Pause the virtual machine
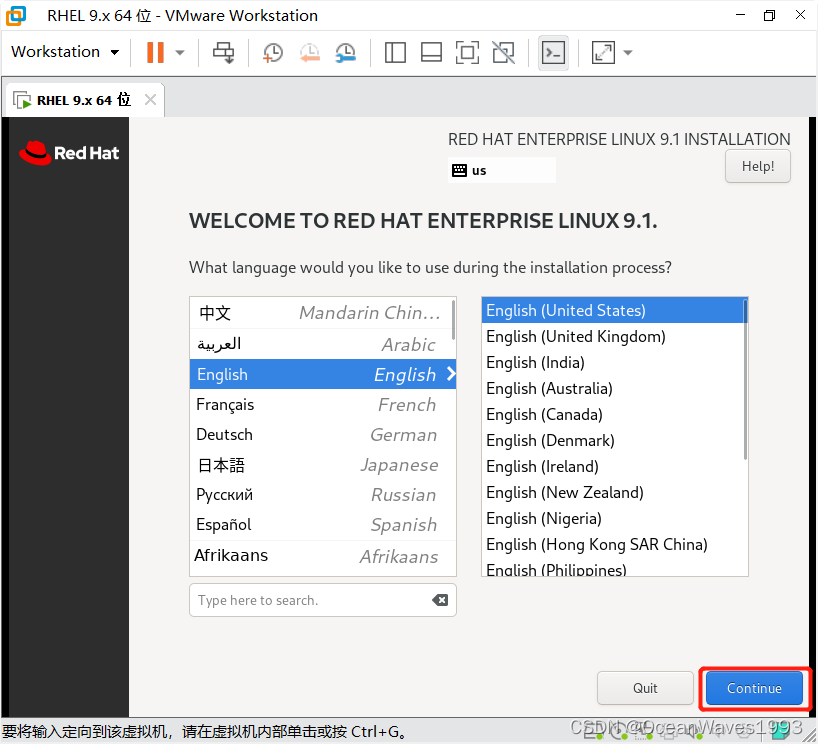818x744 pixels. click(x=155, y=52)
